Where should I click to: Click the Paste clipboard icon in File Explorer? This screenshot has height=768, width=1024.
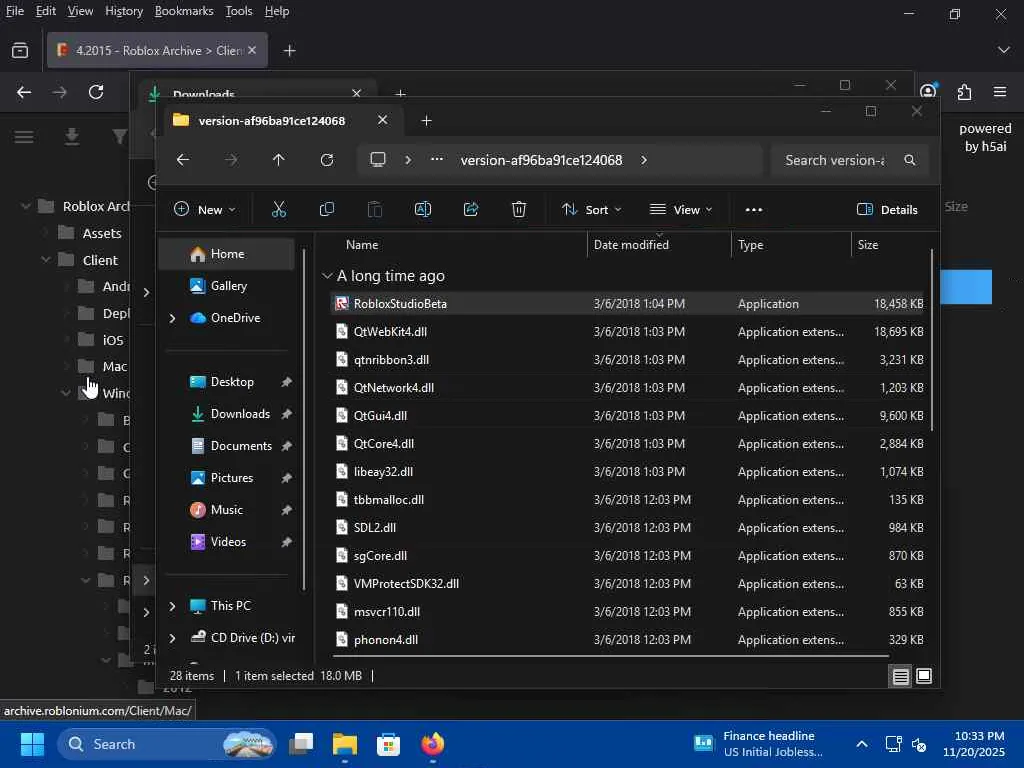[375, 210]
